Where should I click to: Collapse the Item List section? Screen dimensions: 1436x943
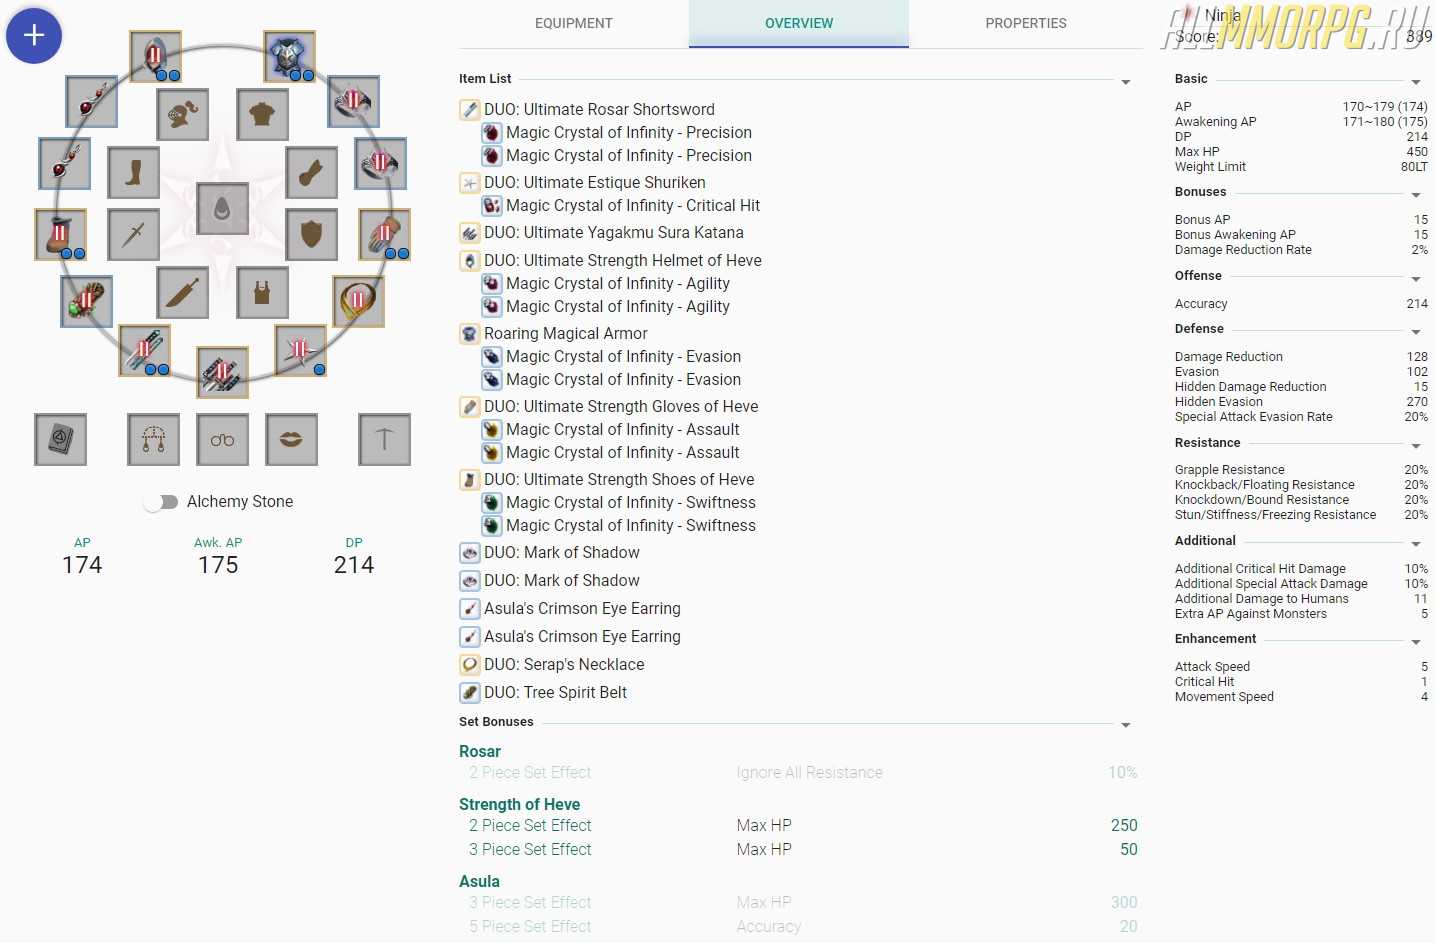point(1126,81)
